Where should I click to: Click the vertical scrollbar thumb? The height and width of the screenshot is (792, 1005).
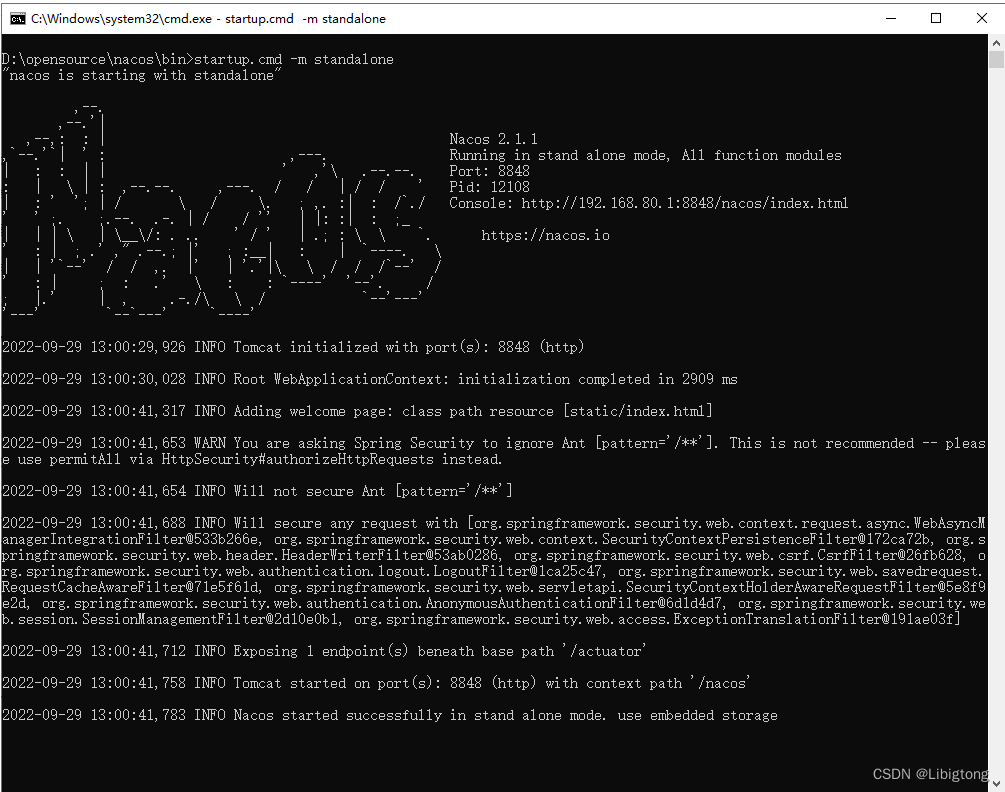coord(996,60)
